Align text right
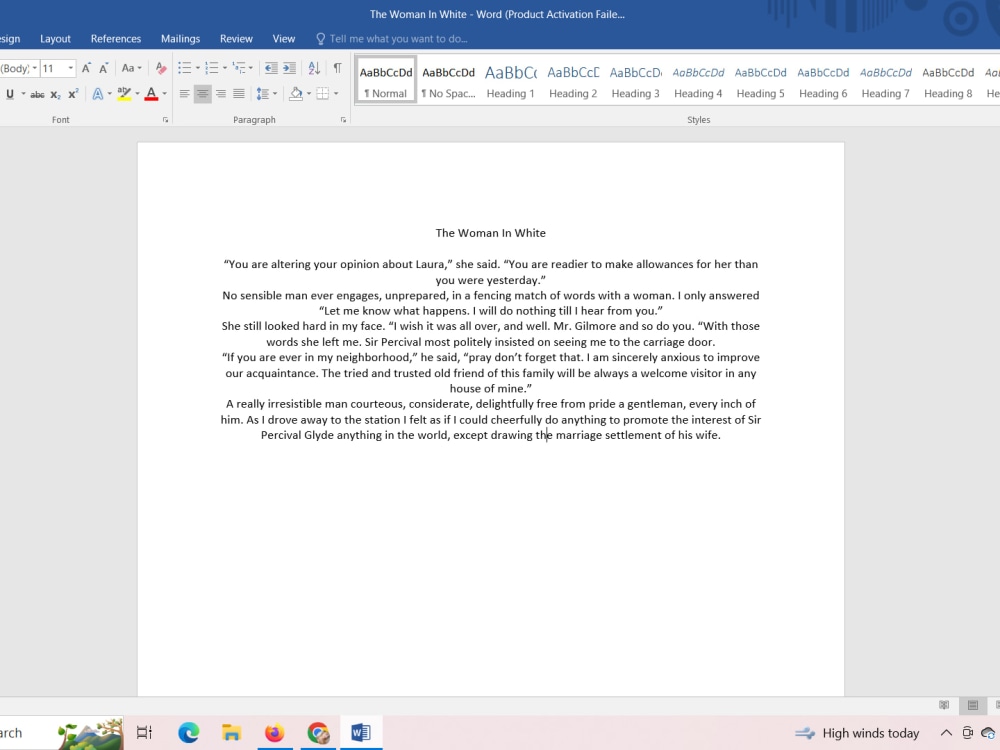Screen dimensions: 1000x750 [x=221, y=94]
